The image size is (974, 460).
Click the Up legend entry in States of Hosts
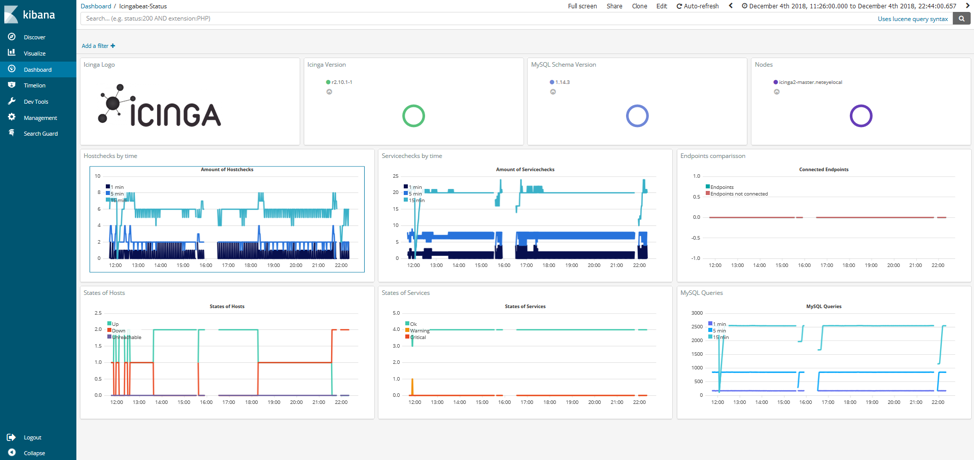click(x=113, y=323)
